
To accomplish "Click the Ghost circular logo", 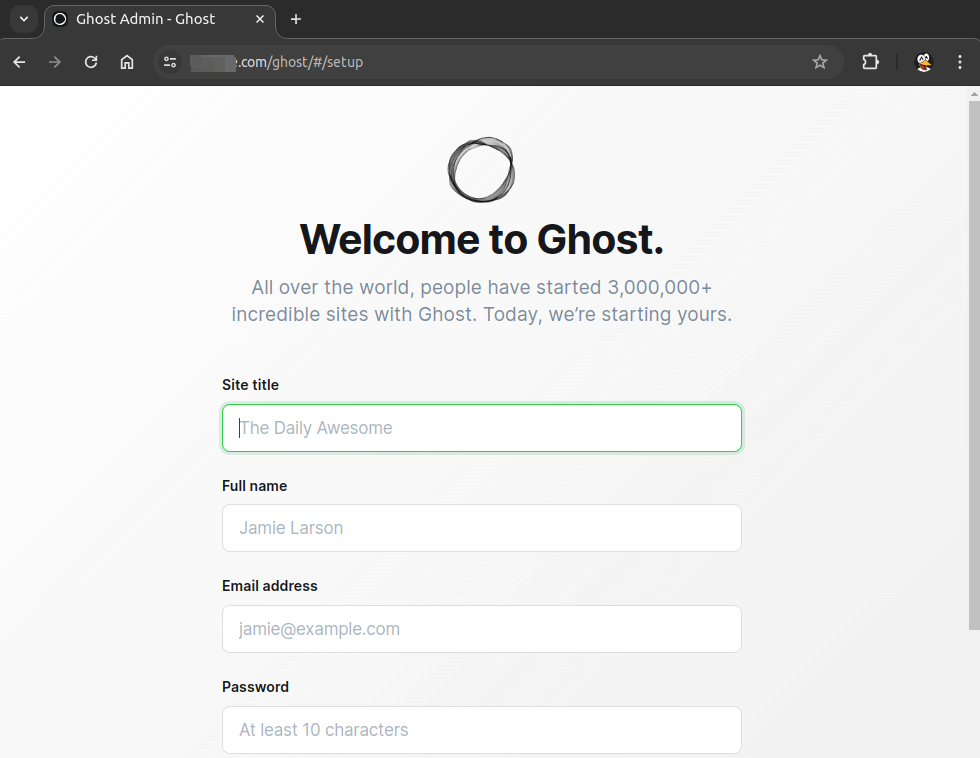I will click(x=481, y=169).
